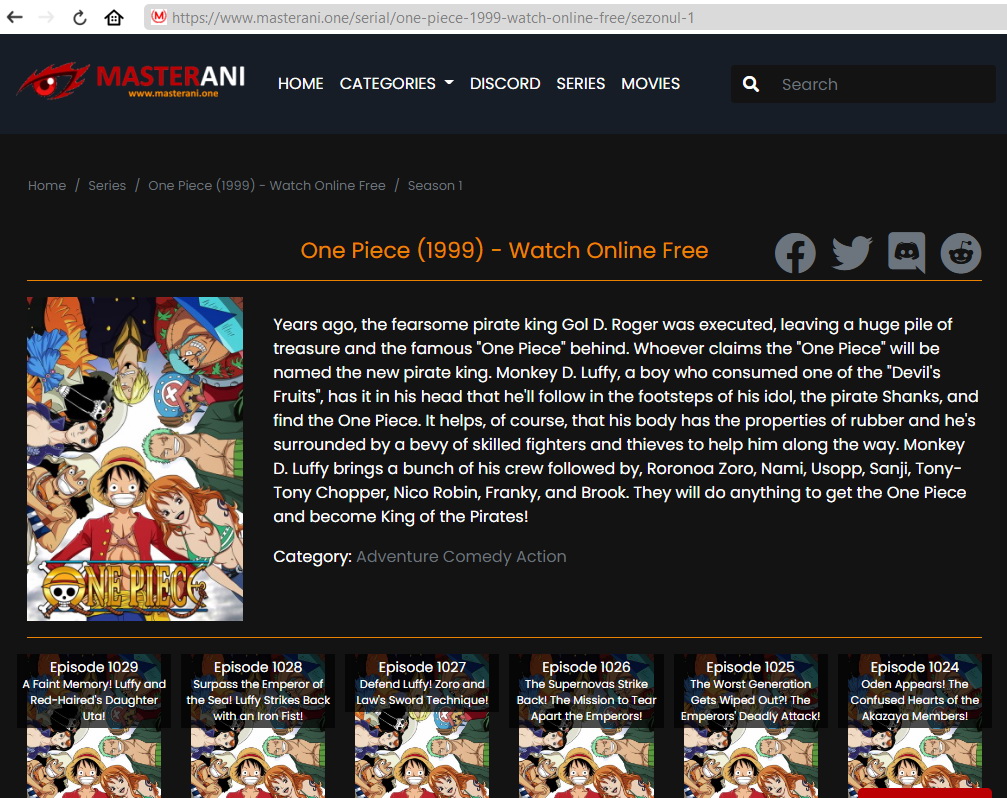Go to SERIES in navigation
1007x798 pixels.
click(x=581, y=83)
